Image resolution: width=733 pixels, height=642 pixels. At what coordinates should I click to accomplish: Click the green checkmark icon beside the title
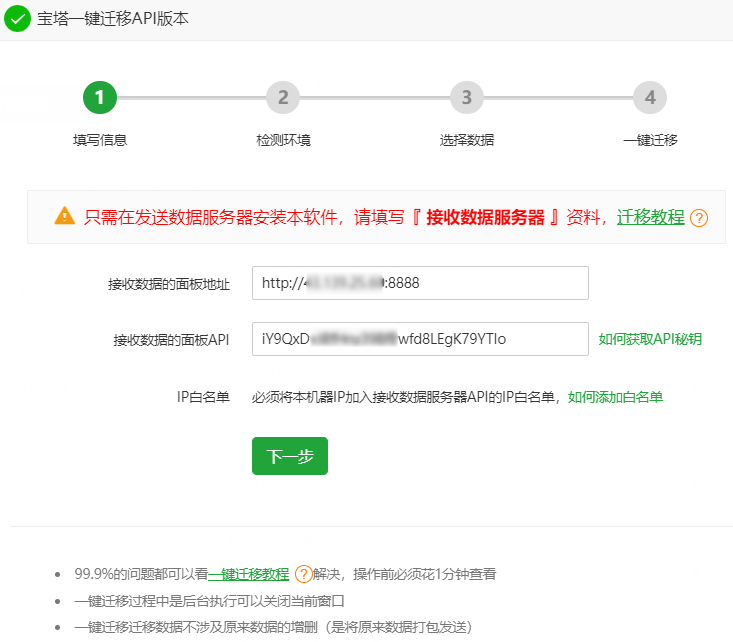pos(17,19)
